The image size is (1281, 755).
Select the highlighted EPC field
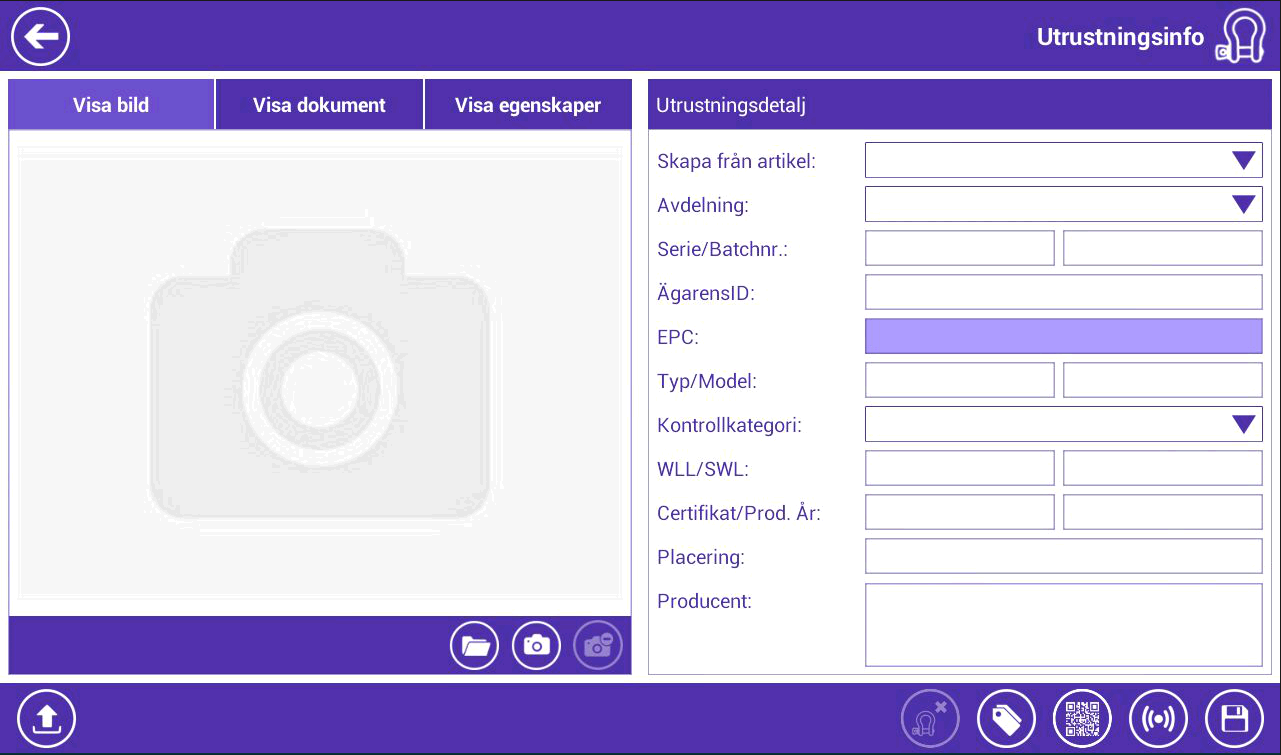click(1063, 336)
